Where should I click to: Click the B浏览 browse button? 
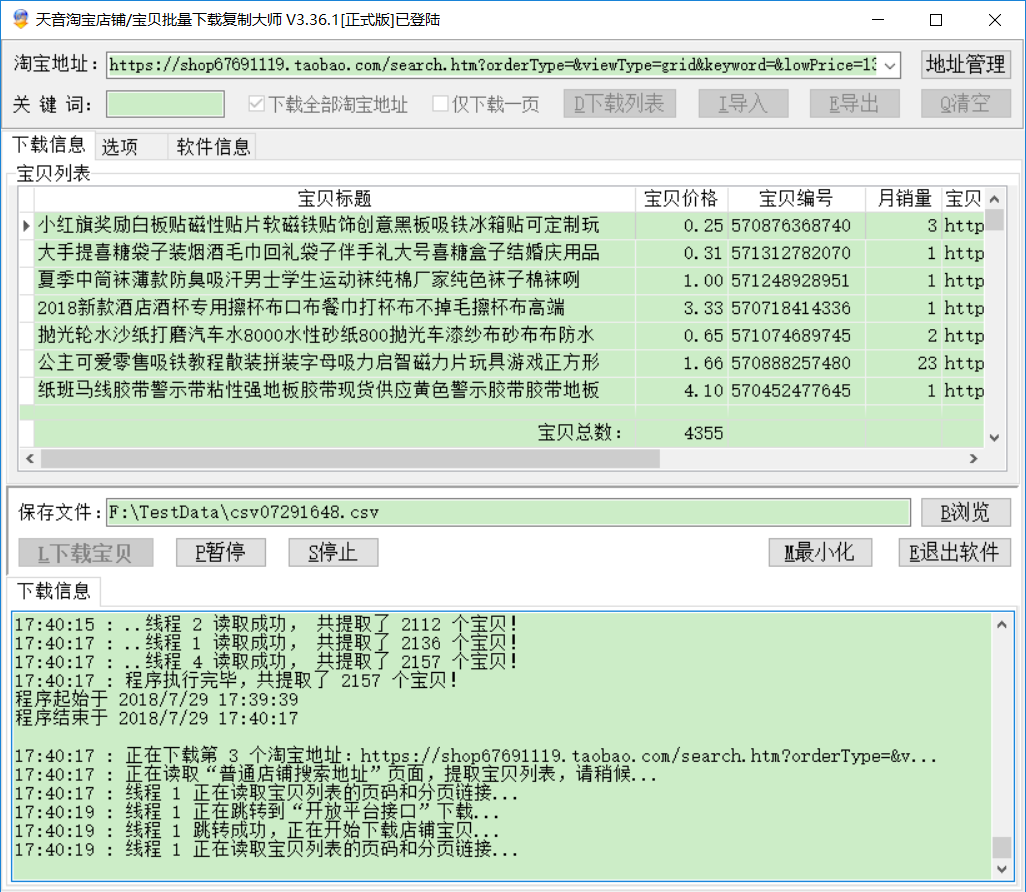[x=965, y=513]
